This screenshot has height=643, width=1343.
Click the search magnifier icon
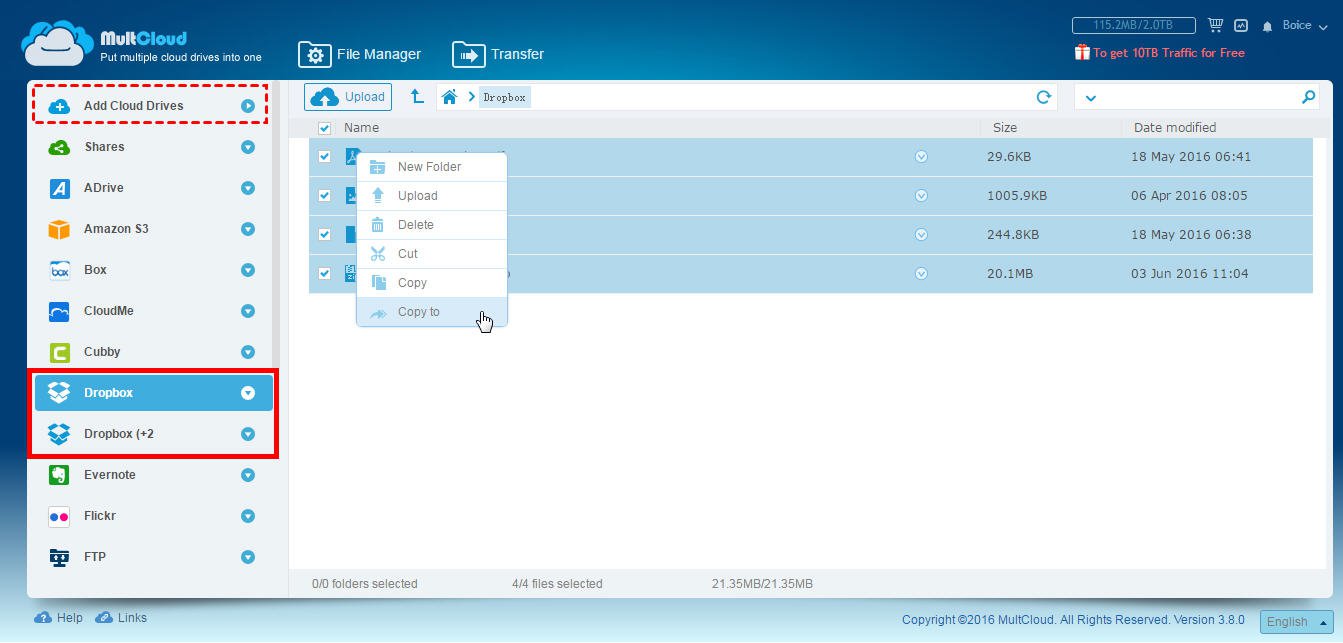click(x=1308, y=97)
